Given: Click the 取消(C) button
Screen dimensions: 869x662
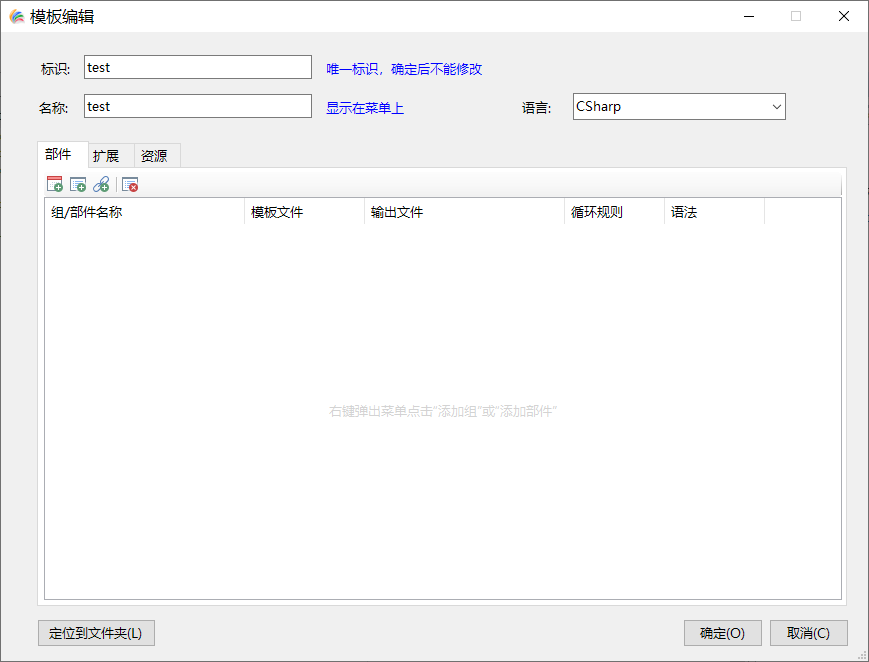Looking at the screenshot, I should [809, 633].
